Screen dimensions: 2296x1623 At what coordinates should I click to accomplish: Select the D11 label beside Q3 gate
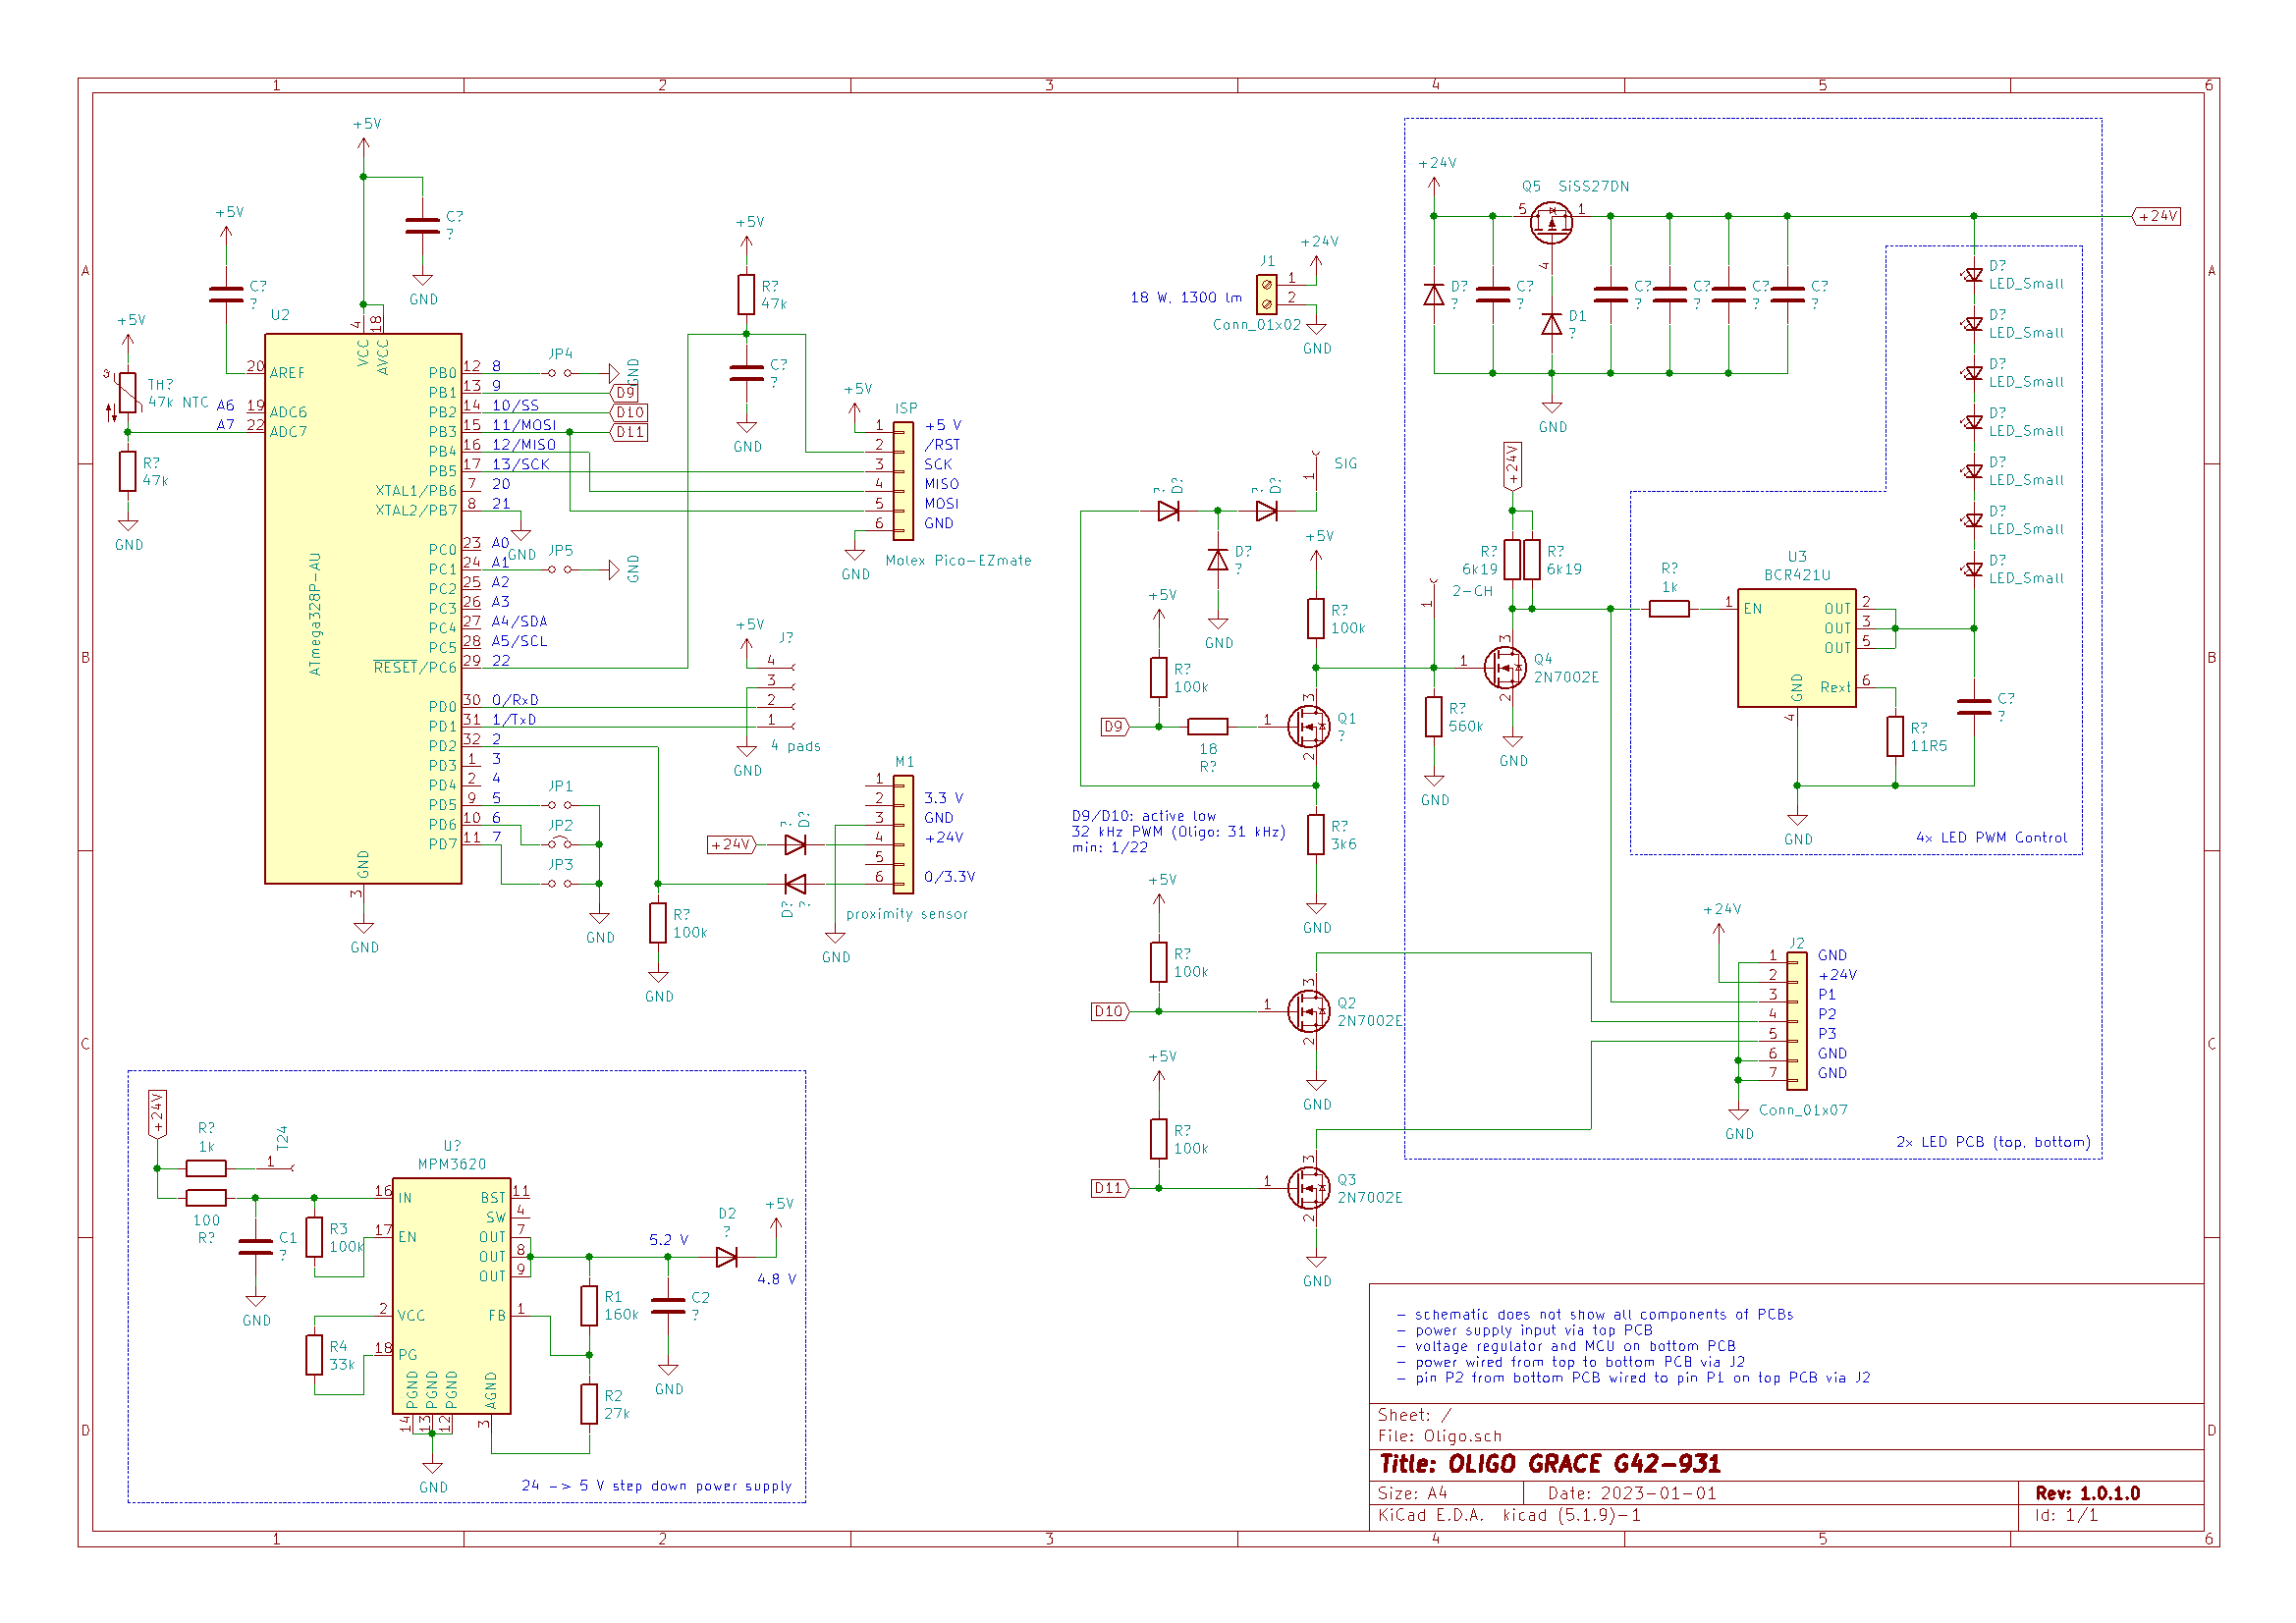point(1109,1188)
